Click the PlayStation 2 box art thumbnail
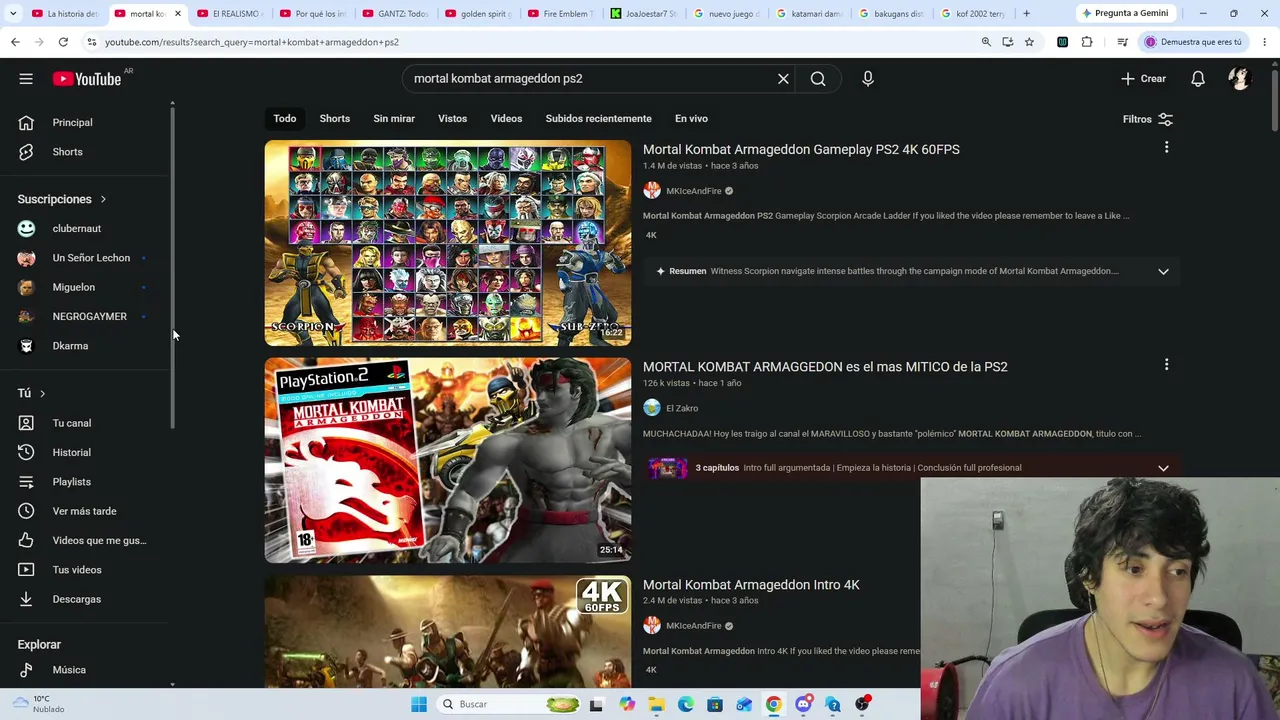The image size is (1280, 720). coord(448,460)
